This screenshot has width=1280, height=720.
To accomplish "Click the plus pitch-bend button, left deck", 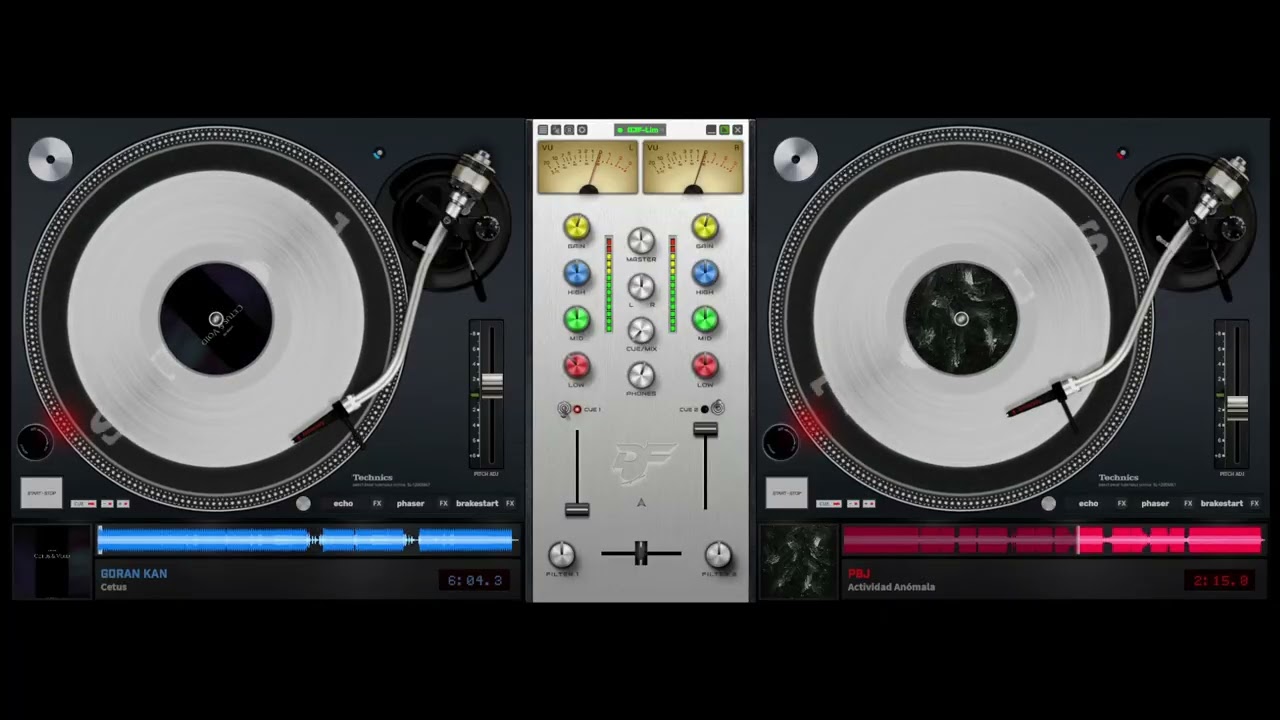I will 123,504.
